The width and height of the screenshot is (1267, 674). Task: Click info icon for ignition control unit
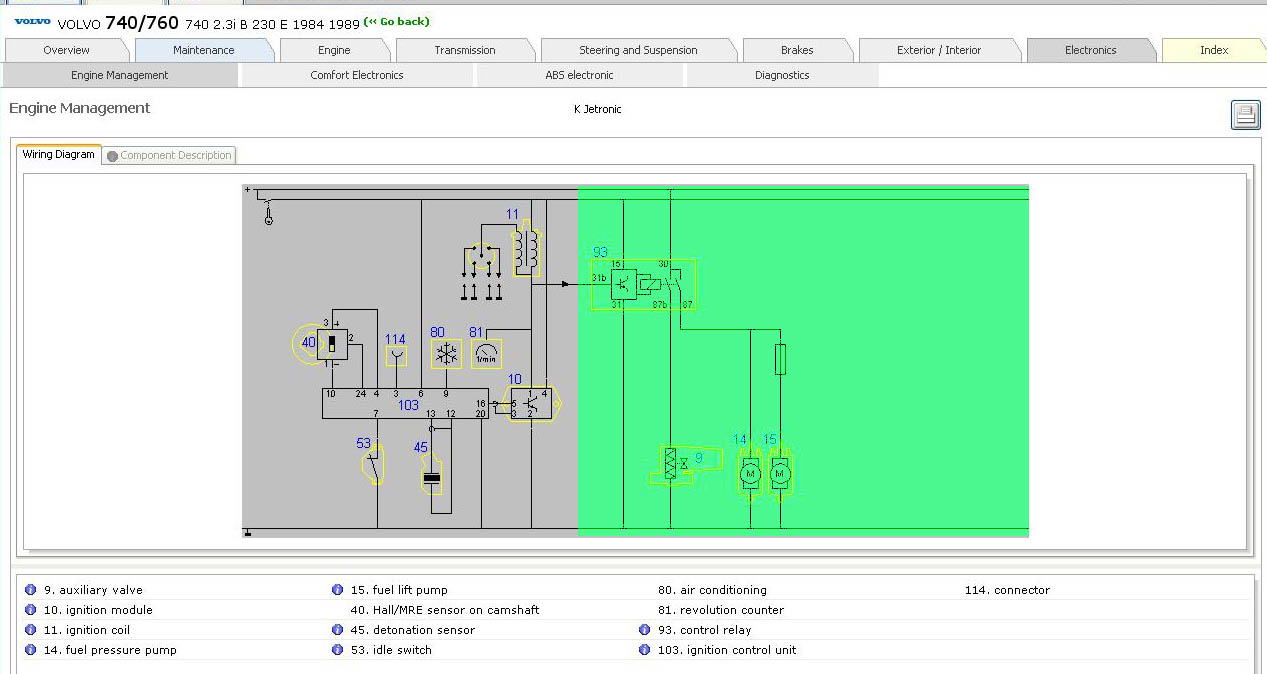pyautogui.click(x=644, y=650)
